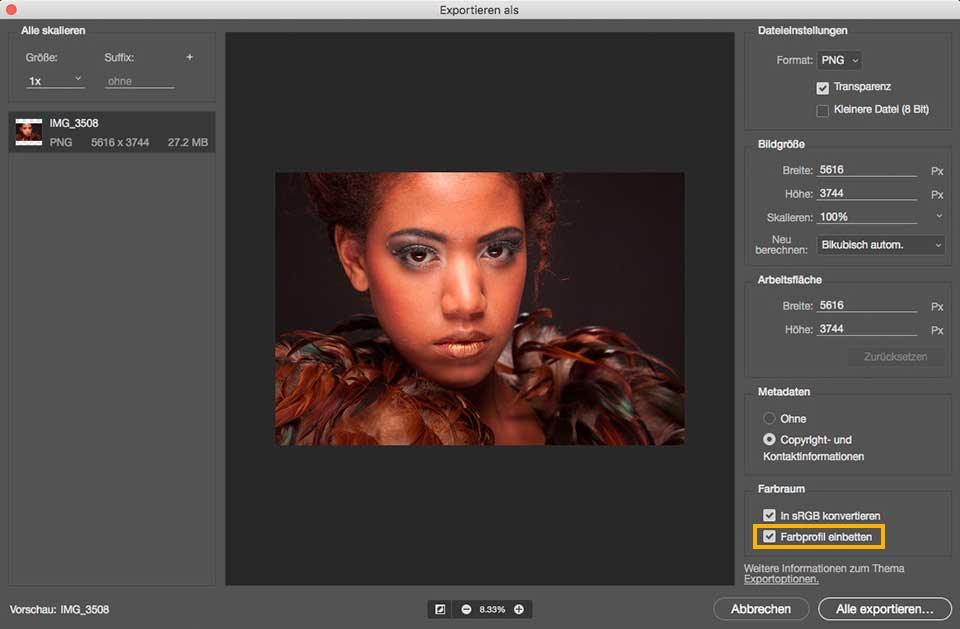This screenshot has height=629, width=960.
Task: Click the plus icon to add scaling size
Action: 190,57
